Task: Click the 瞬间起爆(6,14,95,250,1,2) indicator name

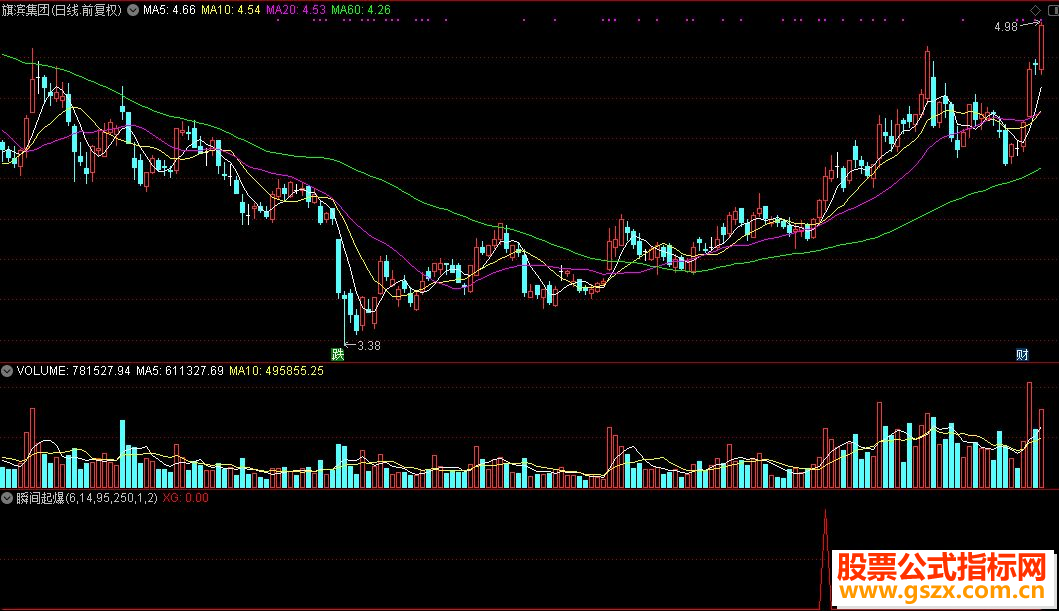Action: point(86,498)
